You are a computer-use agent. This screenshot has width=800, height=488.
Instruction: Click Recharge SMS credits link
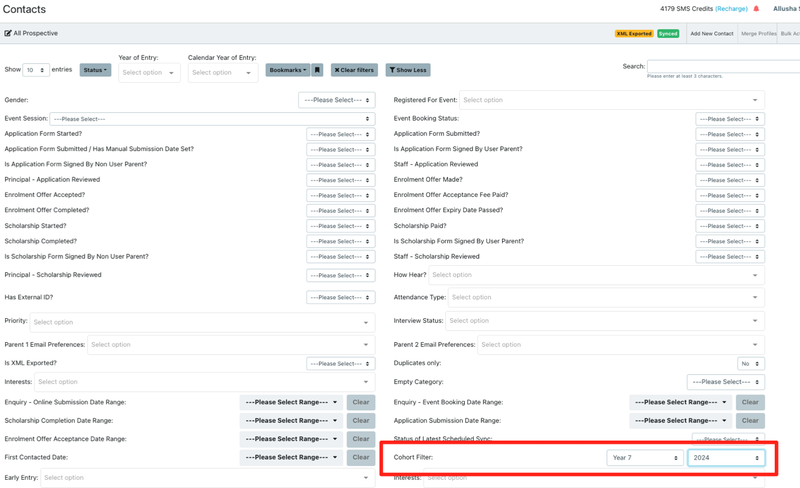coord(731,9)
